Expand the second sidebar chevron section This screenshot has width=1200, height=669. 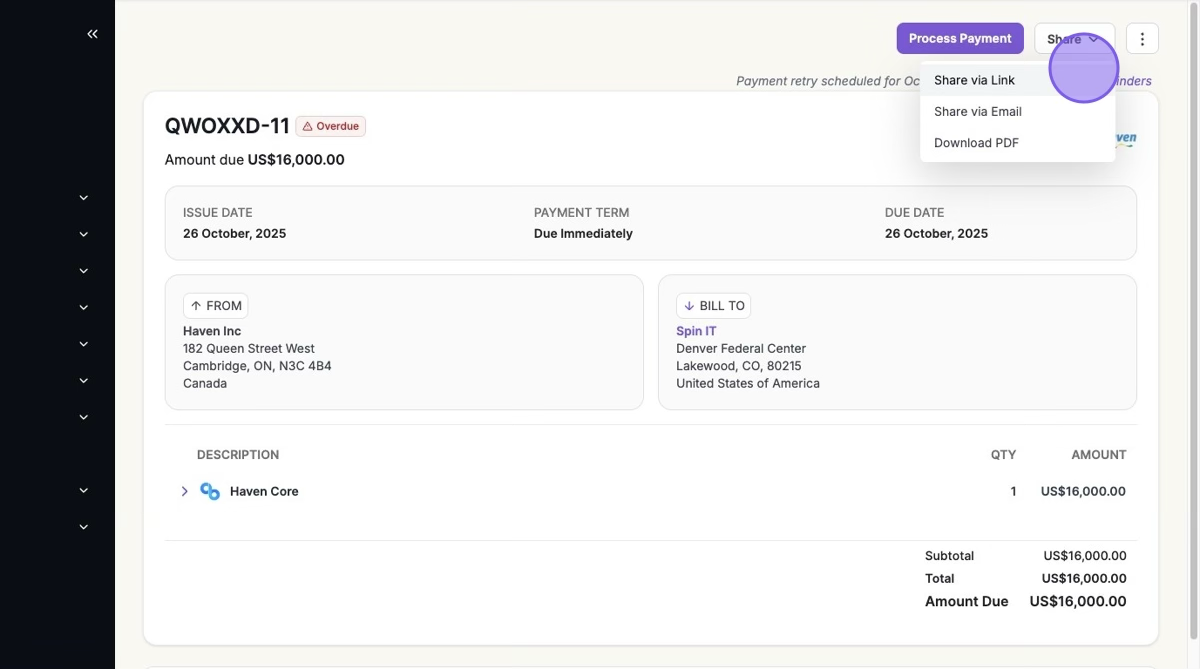(84, 234)
